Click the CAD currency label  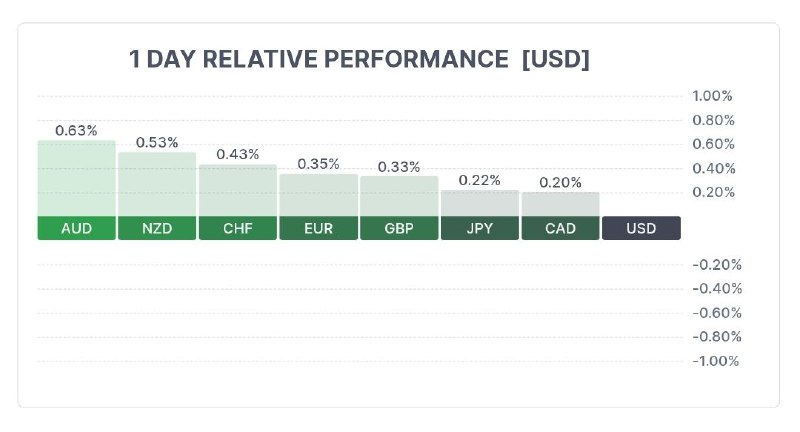pos(560,228)
